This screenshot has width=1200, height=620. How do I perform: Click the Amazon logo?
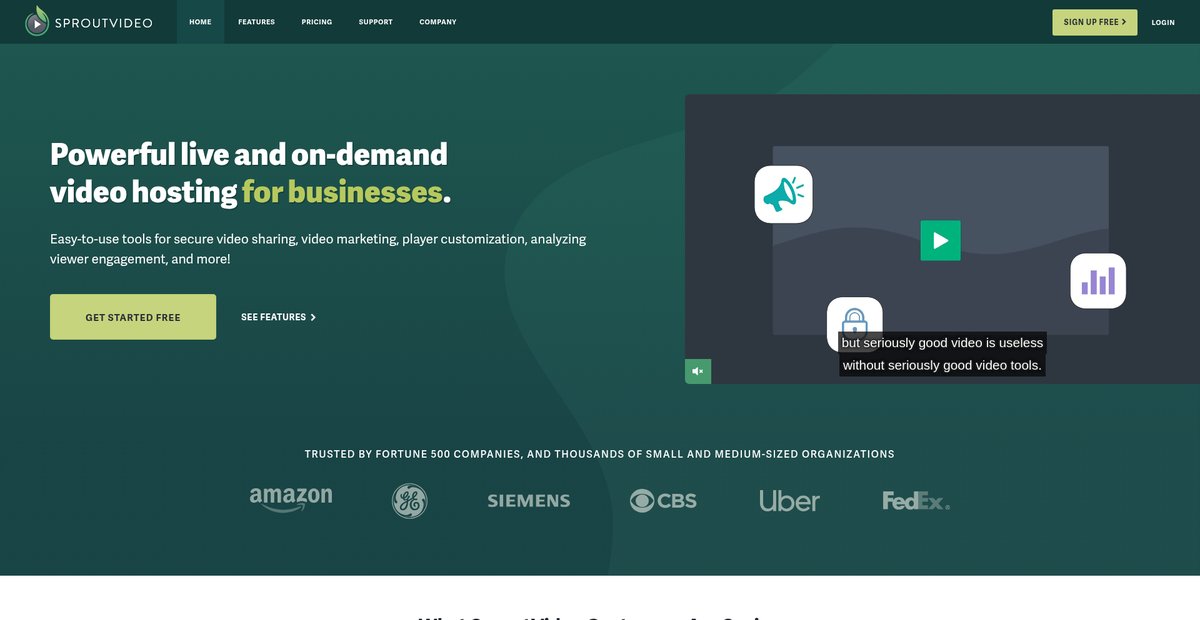click(x=291, y=499)
